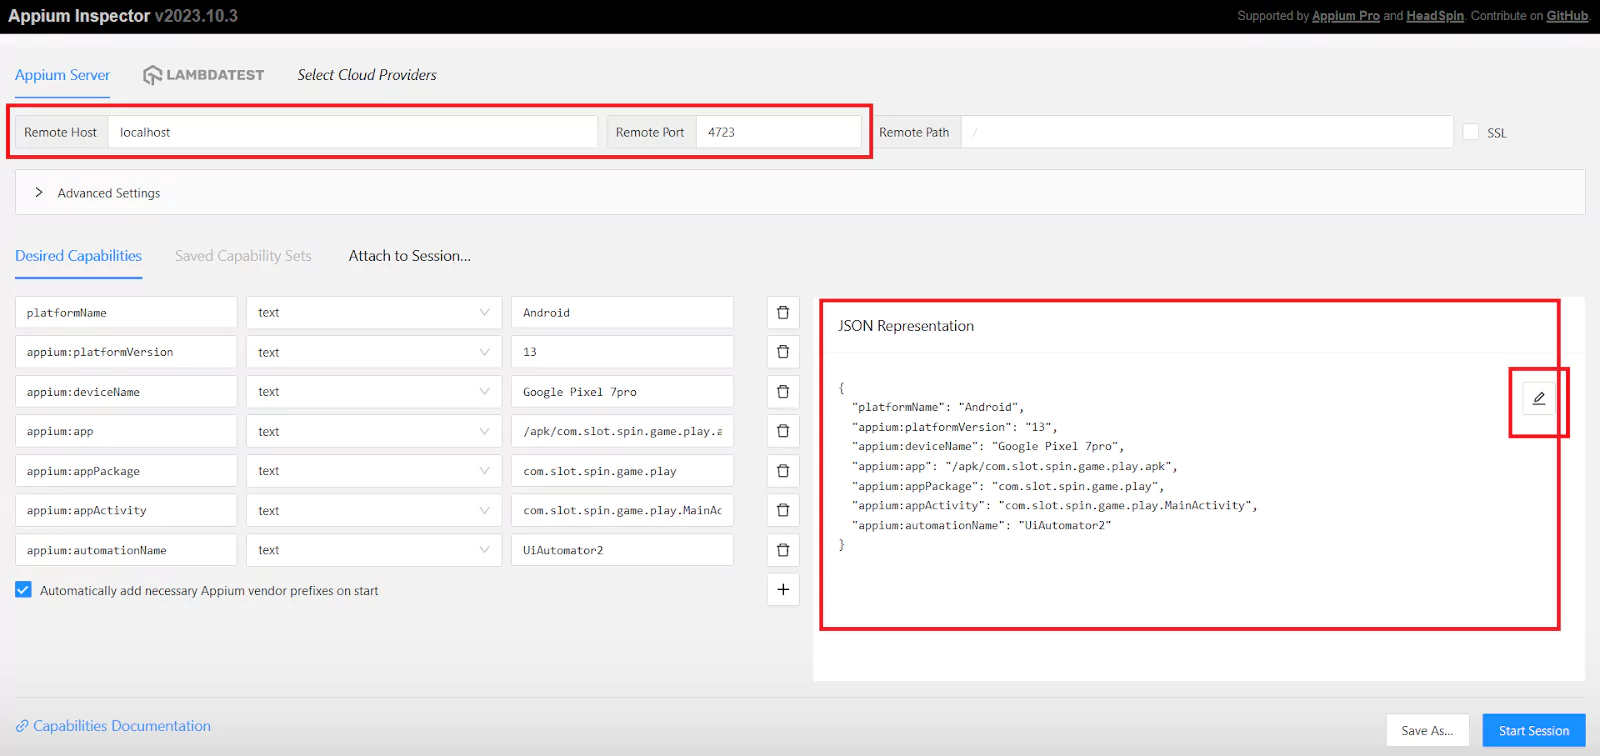Edit the appium:app name field

pyautogui.click(x=126, y=431)
